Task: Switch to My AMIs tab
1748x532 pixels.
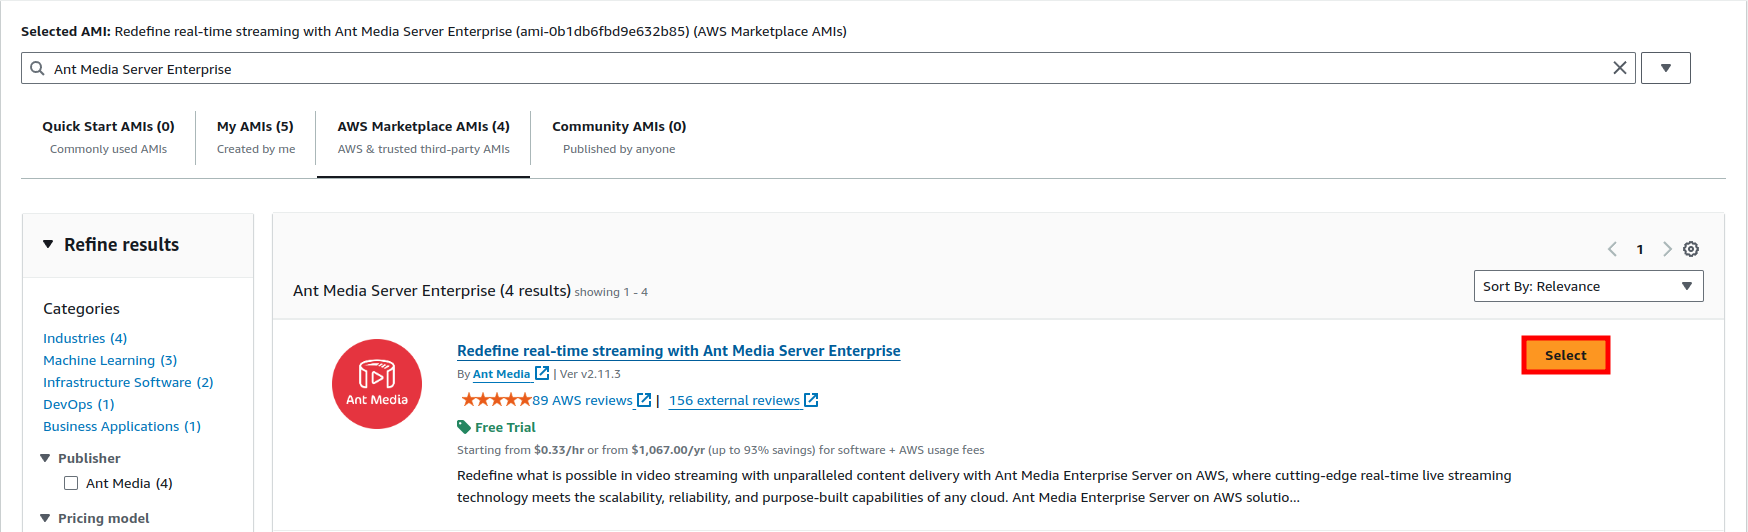Action: point(256,137)
